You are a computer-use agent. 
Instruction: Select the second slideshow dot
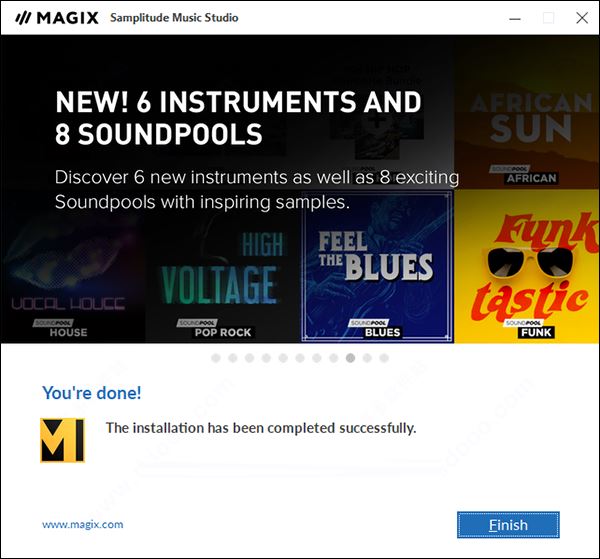tap(233, 358)
